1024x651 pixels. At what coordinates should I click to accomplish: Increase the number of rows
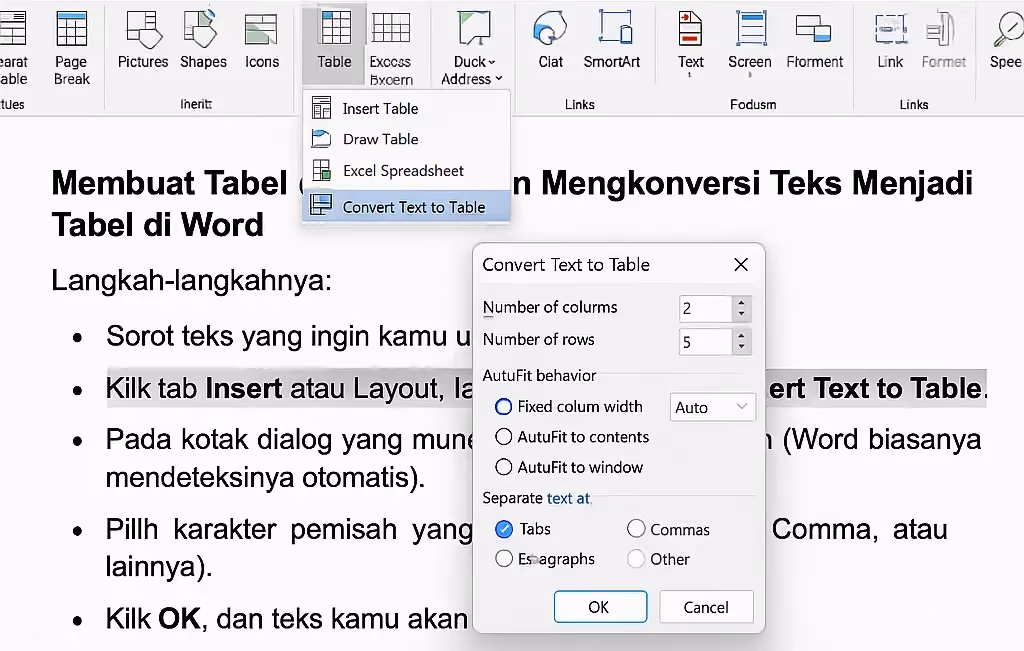coord(741,336)
